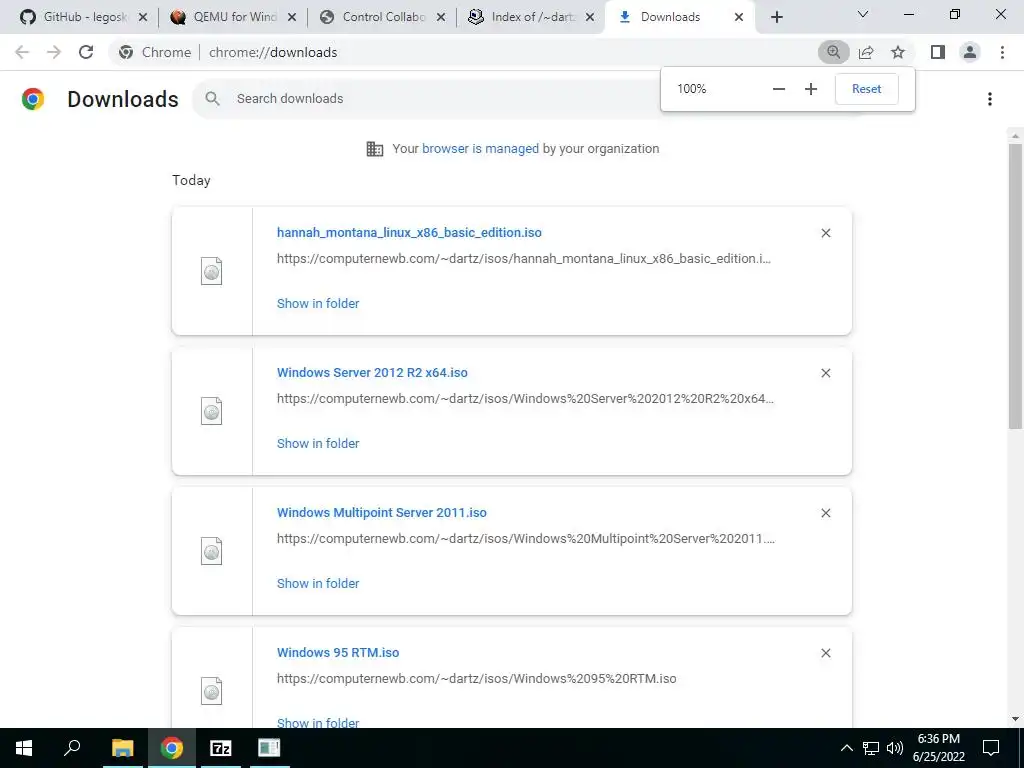Close the GitHub tab

click(x=143, y=17)
